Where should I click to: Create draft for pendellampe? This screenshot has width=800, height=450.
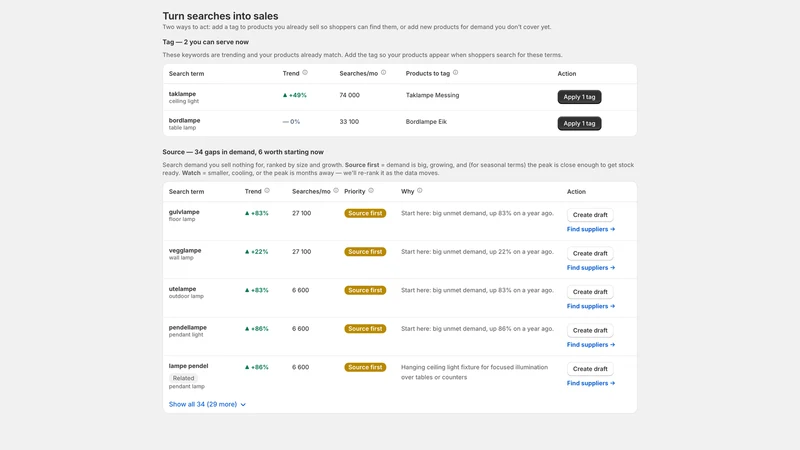tap(590, 330)
